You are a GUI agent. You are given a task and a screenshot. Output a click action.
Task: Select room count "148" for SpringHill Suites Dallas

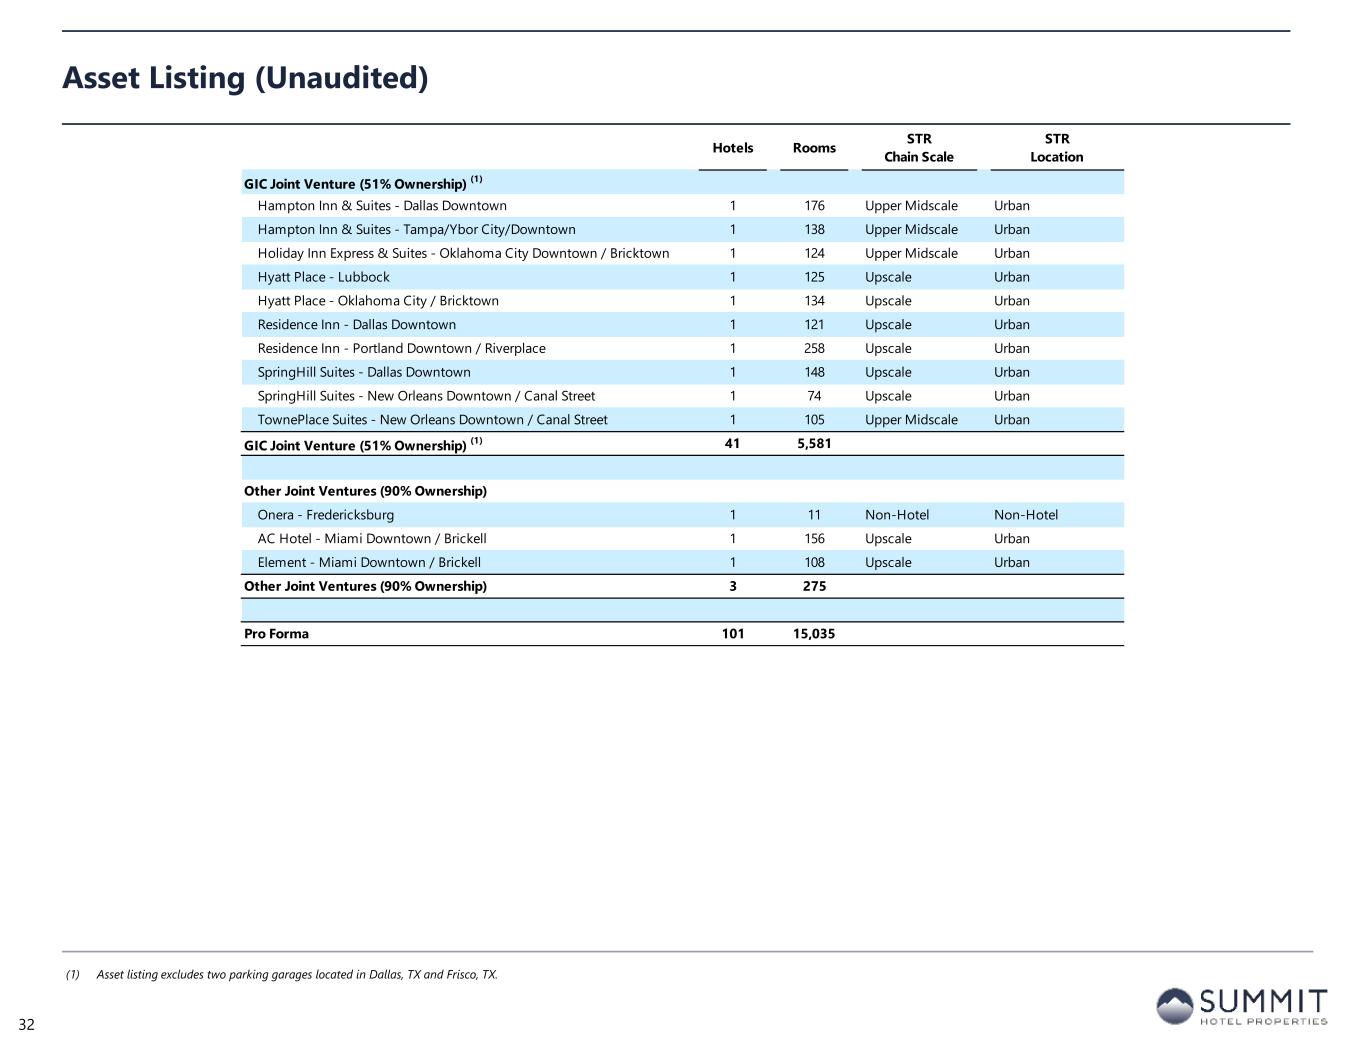coord(814,372)
